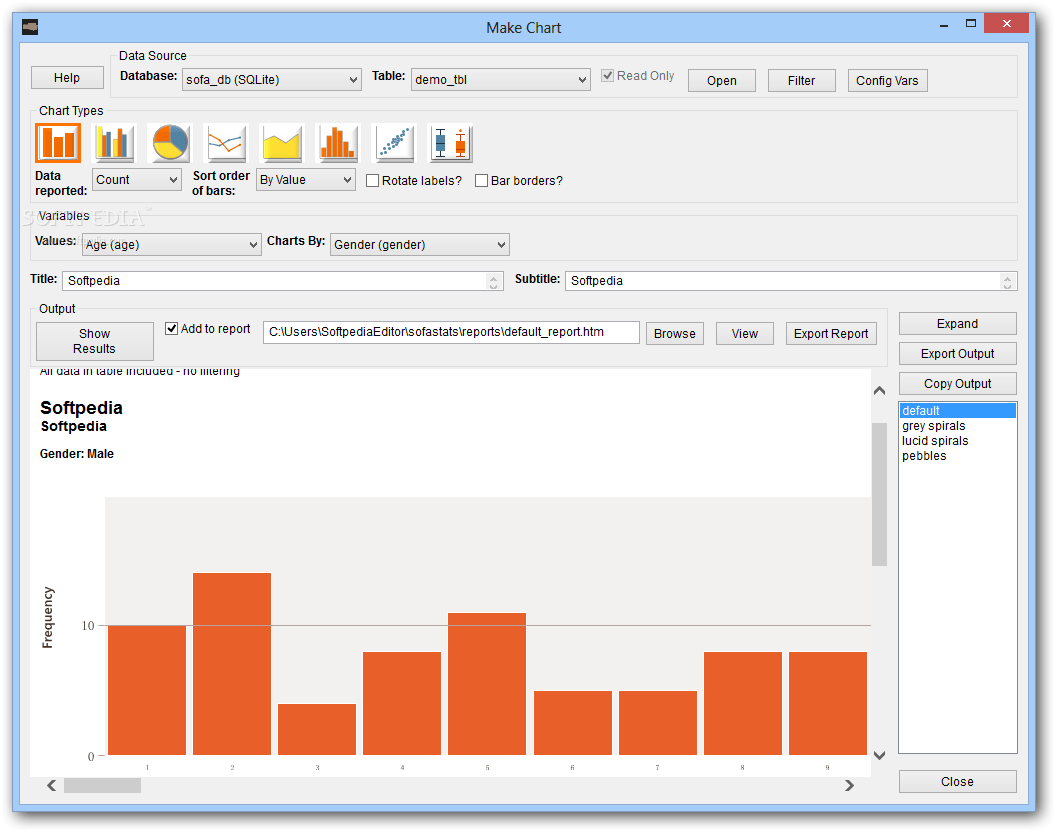
Task: Click the Filter button
Action: click(801, 80)
